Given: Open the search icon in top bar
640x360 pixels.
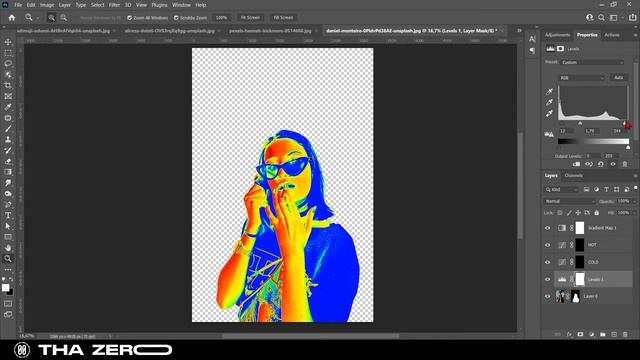Looking at the screenshot, I should point(601,18).
